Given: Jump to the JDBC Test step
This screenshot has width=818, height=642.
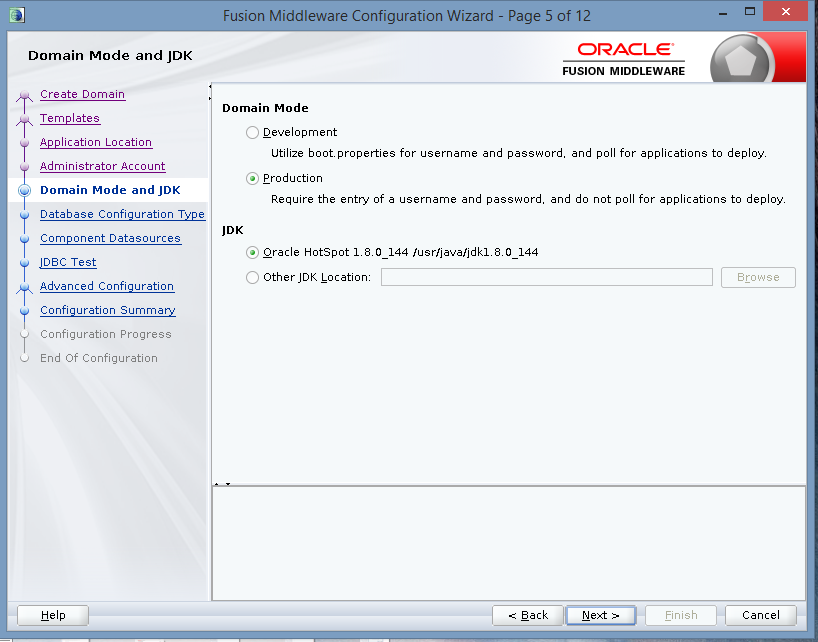Looking at the screenshot, I should [x=68, y=262].
